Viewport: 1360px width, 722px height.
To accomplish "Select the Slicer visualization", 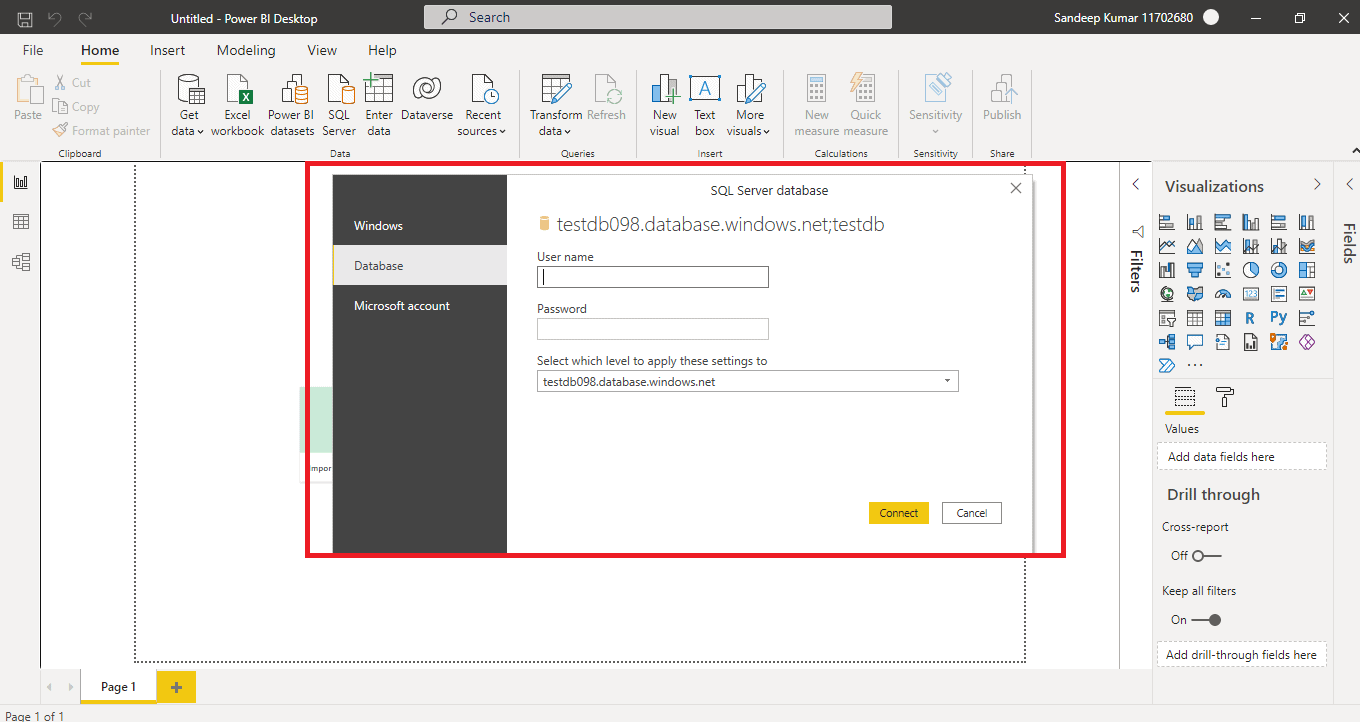I will 1167,317.
